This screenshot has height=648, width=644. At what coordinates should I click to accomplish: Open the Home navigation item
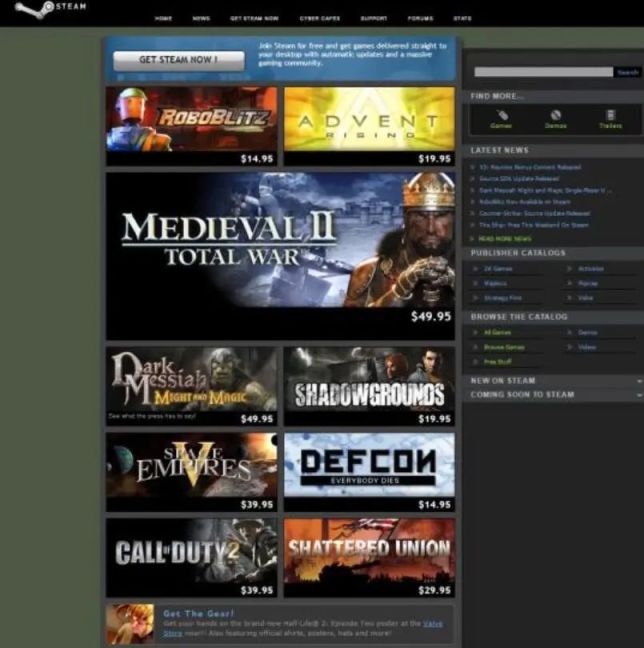[163, 19]
